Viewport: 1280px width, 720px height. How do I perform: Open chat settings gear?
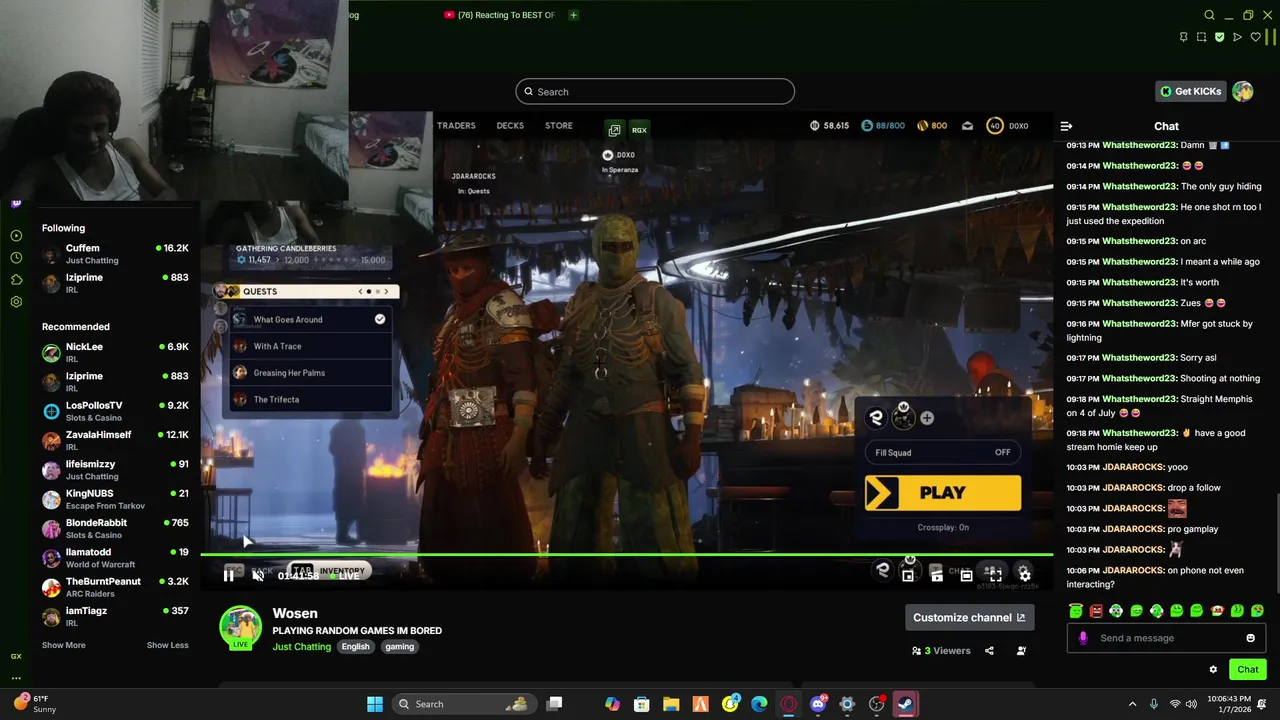[1213, 670]
